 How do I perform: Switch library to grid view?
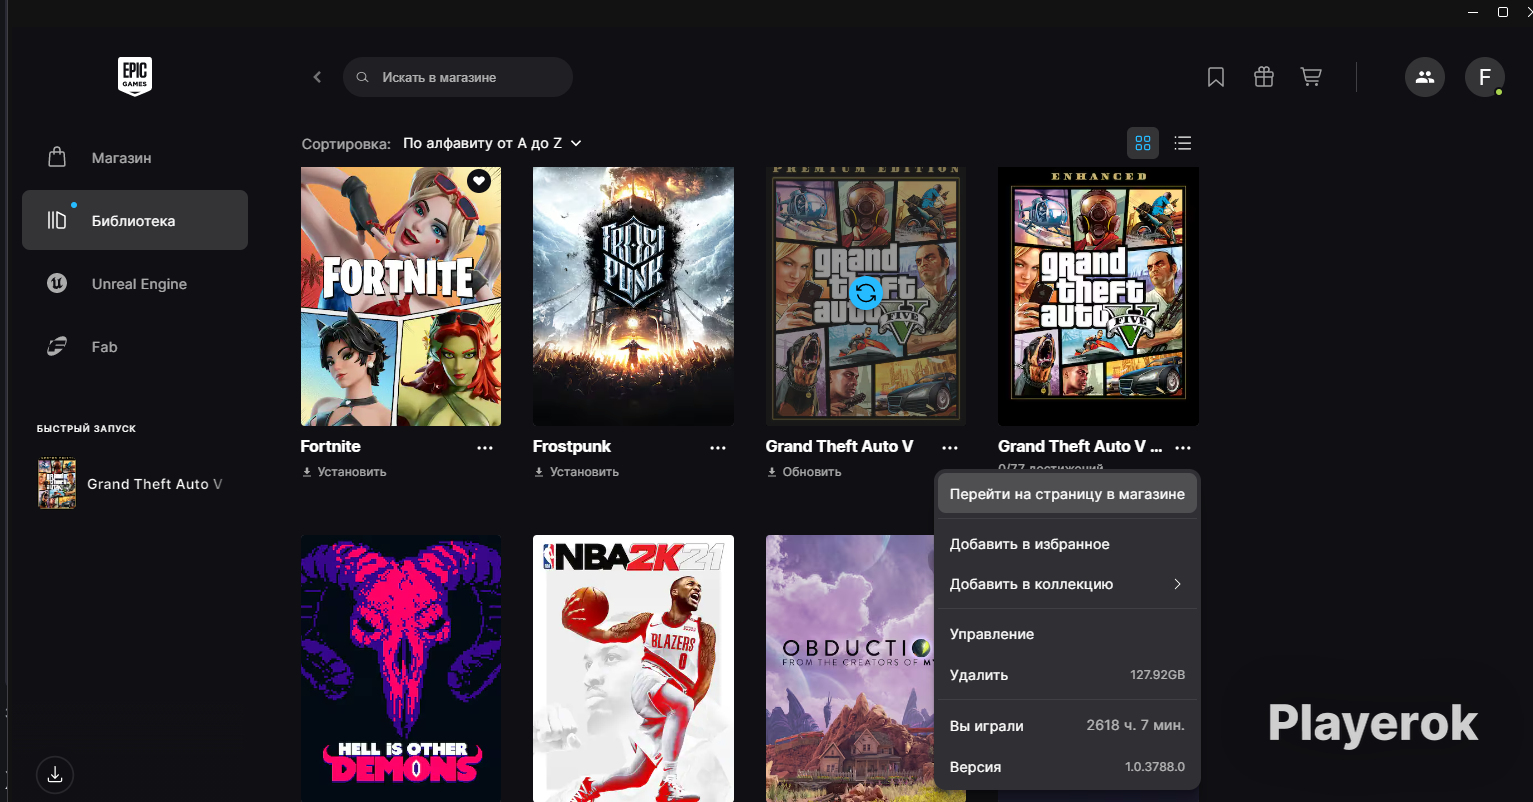click(x=1143, y=143)
